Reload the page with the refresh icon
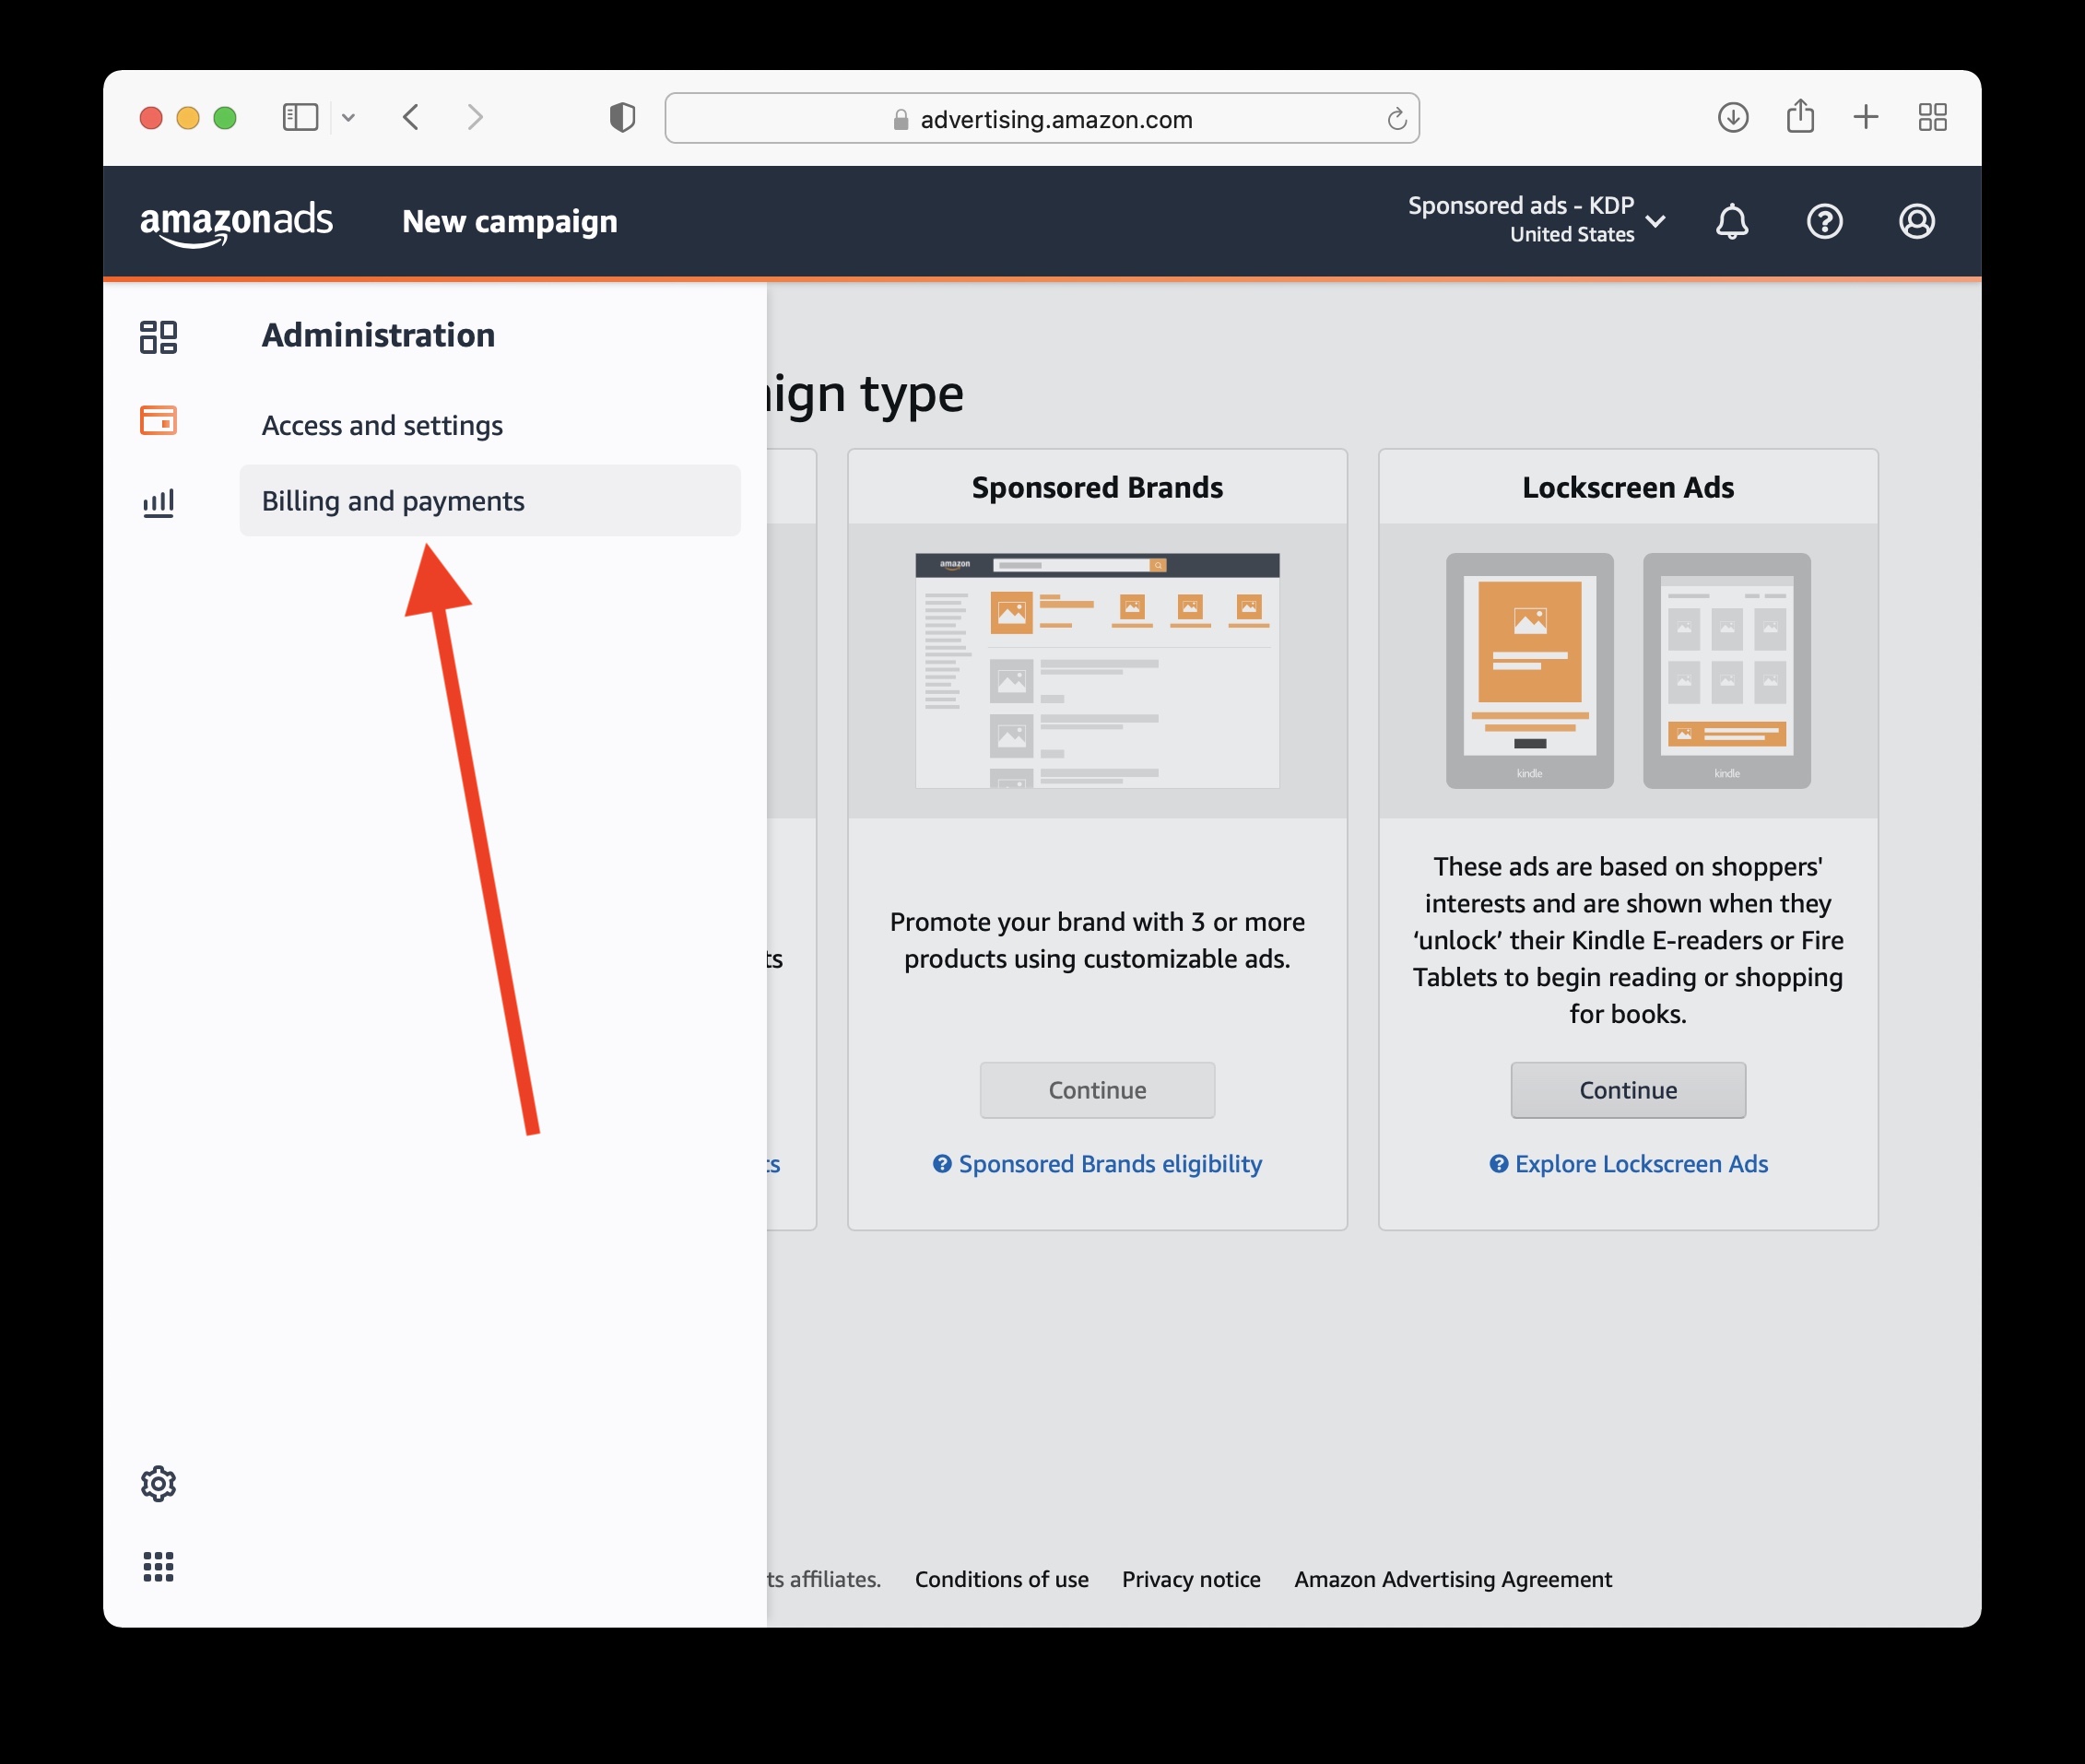The width and height of the screenshot is (2085, 1764). click(x=1396, y=119)
